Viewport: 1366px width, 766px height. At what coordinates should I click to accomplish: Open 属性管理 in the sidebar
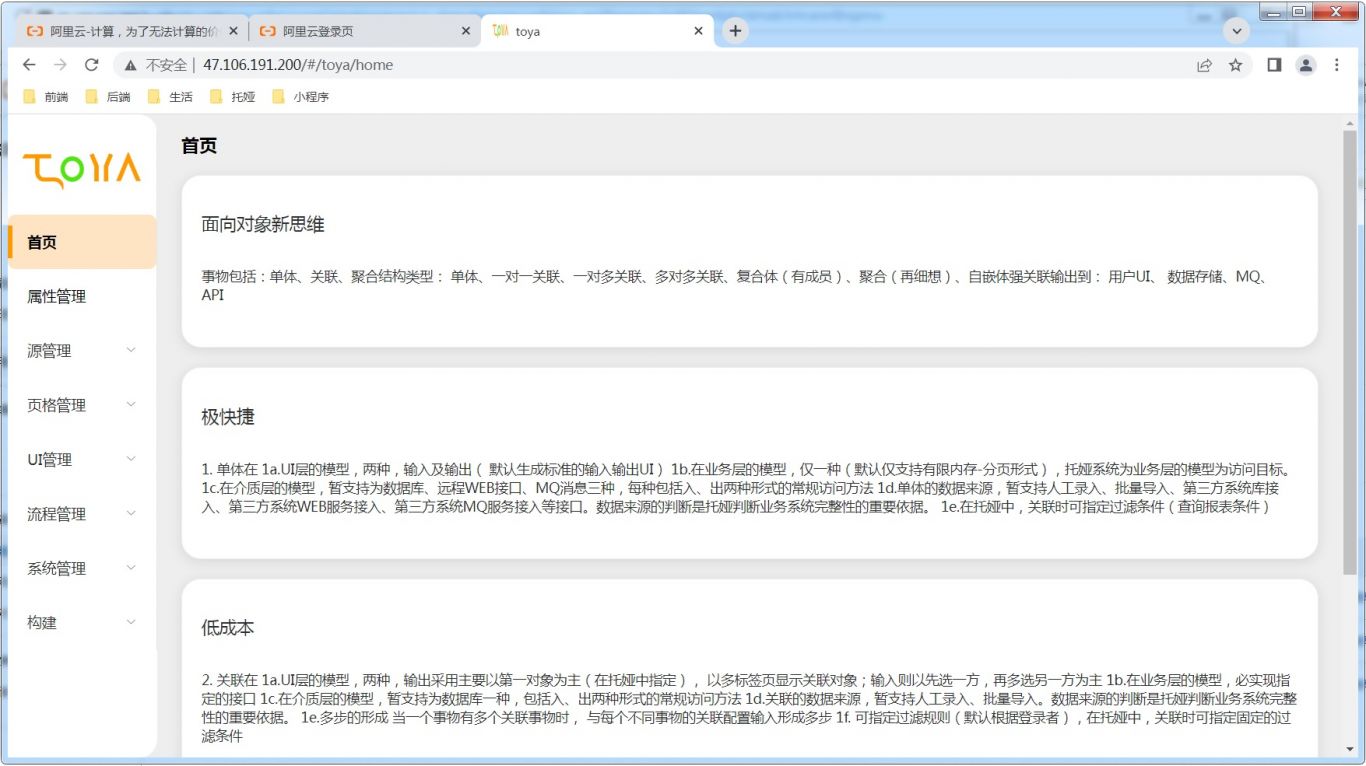pyautogui.click(x=82, y=296)
